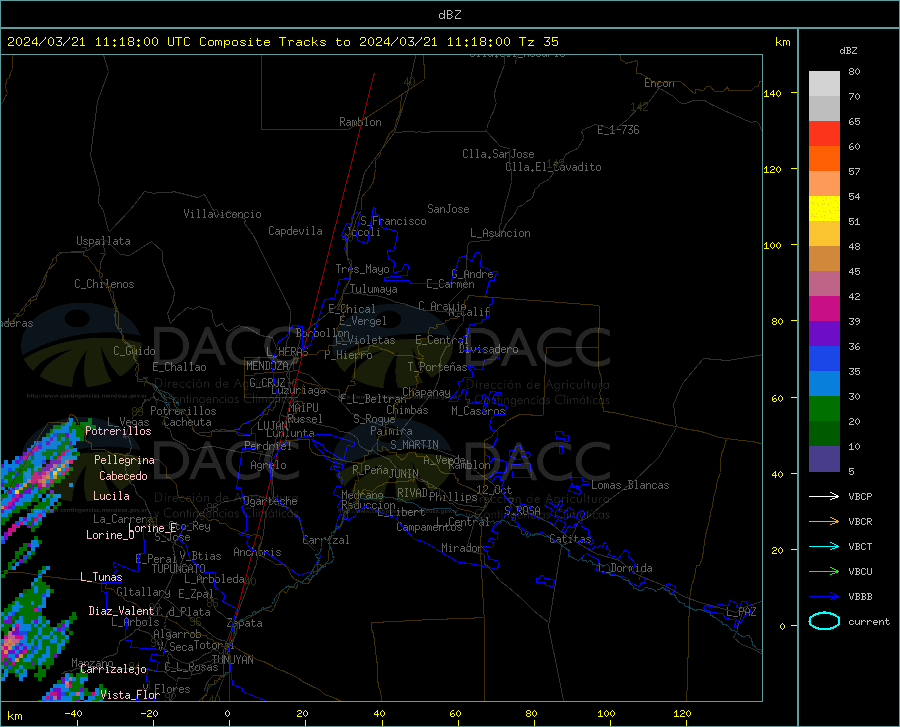Screen dimensions: 900x727
Task: Click the Pellegrina label in pink text
Action: [125, 460]
